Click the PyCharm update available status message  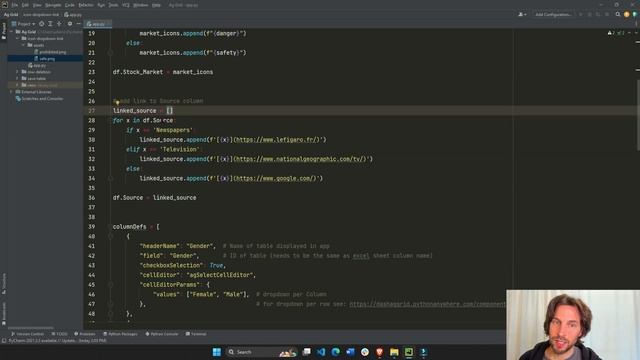click(x=57, y=340)
